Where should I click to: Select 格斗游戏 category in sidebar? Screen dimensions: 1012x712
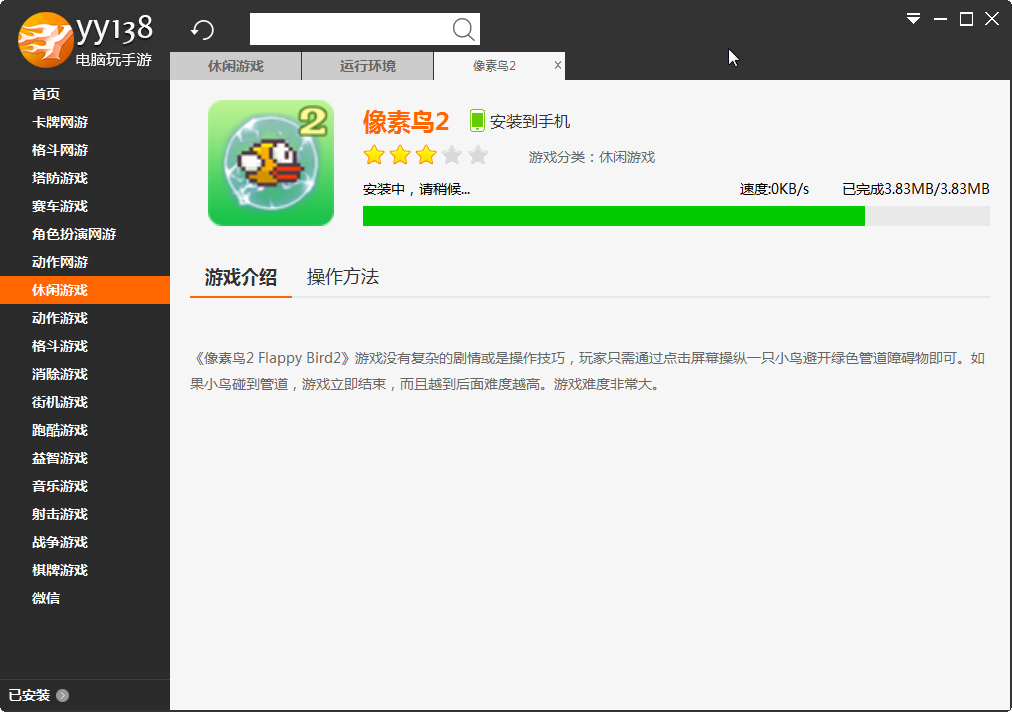[60, 347]
